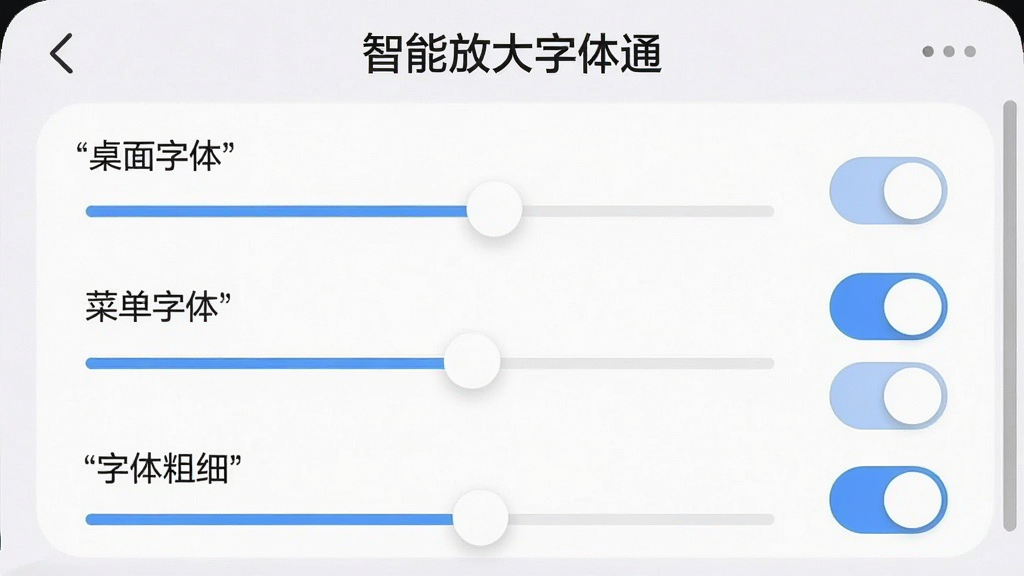This screenshot has height=576, width=1024.
Task: Select the 菜单字体 label
Action: click(159, 306)
